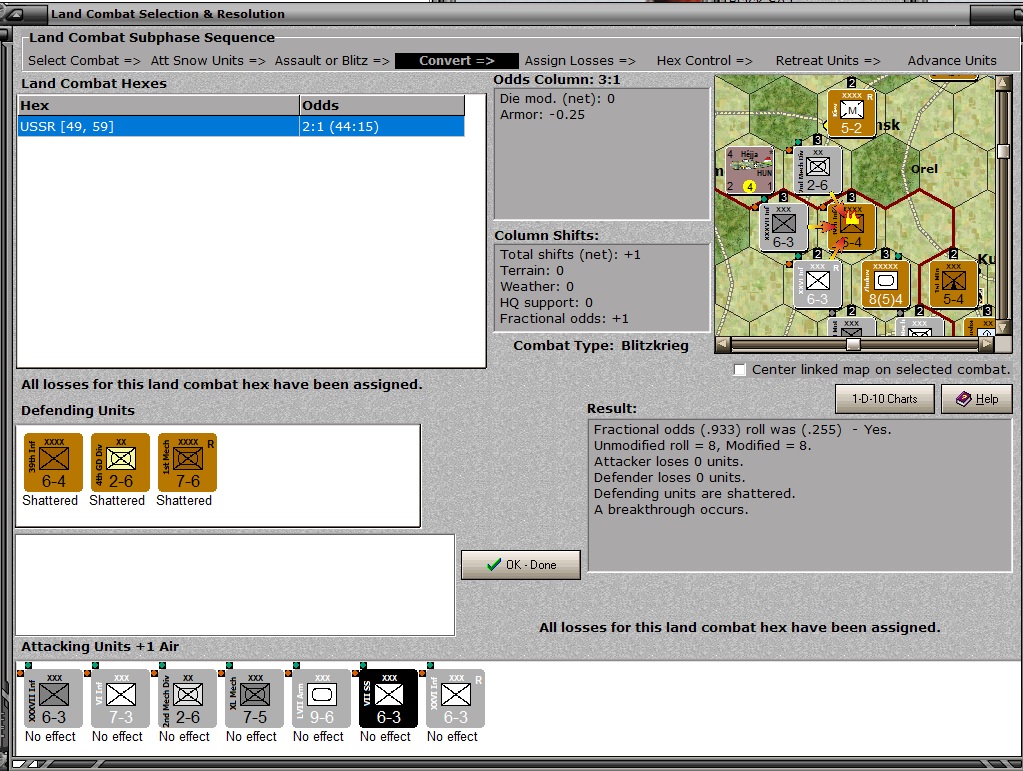Screen dimensions: 1023x771
Task: Click the 2nd Mech Div 2-6 counter on map
Action: (817, 170)
